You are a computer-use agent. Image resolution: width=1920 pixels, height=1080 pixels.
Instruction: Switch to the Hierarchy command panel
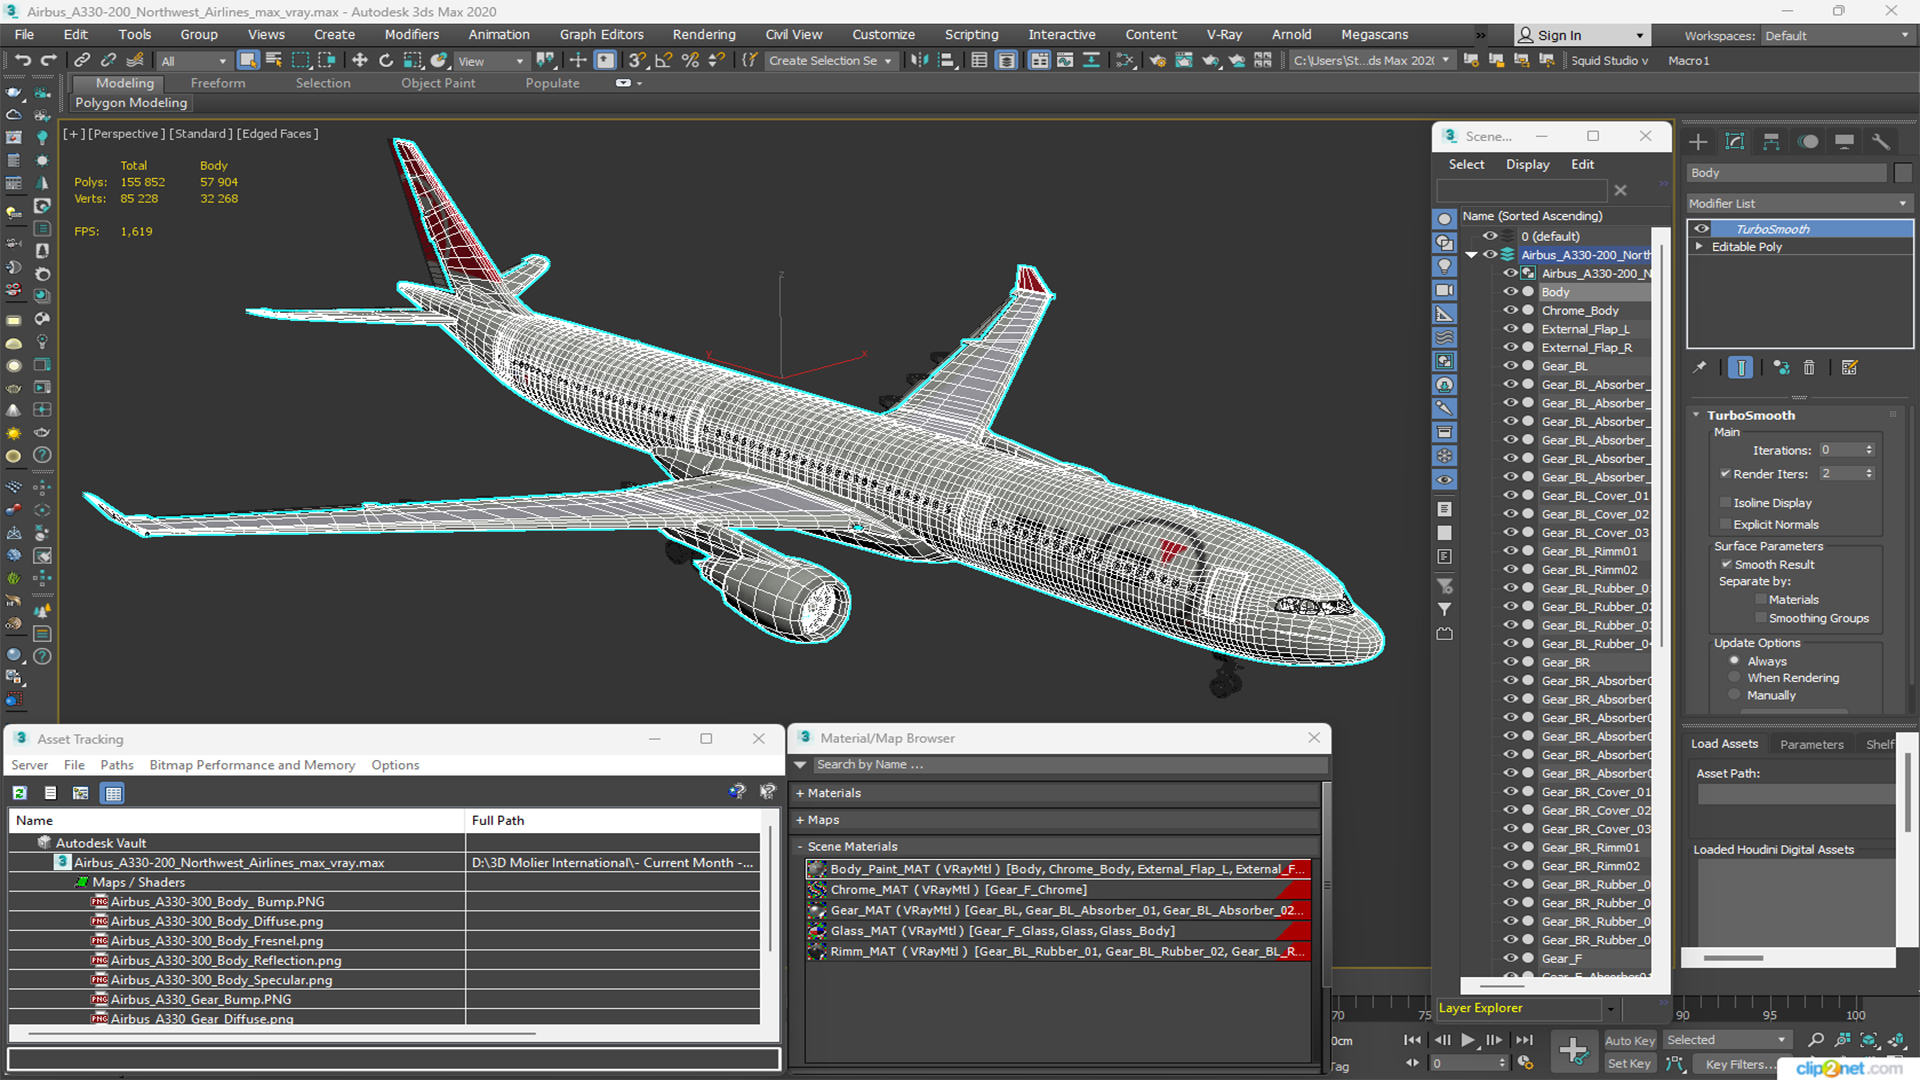pyautogui.click(x=1771, y=142)
